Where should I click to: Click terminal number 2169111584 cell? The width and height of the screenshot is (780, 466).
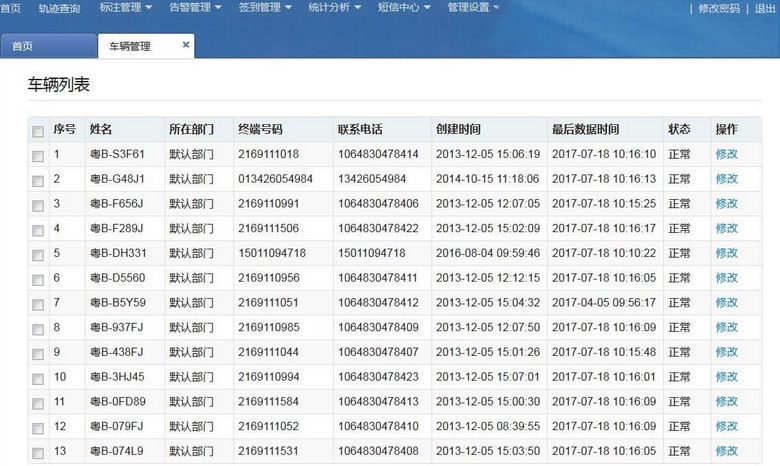[268, 401]
